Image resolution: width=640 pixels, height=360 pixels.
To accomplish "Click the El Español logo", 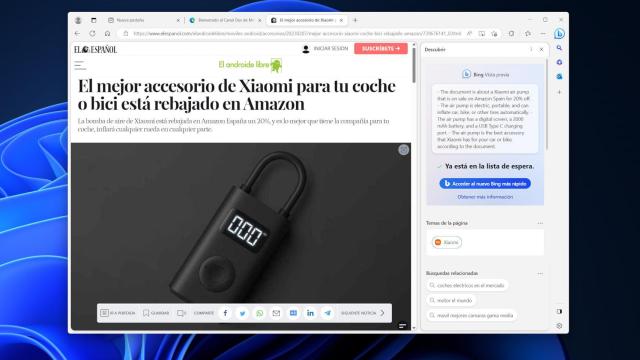I will pyautogui.click(x=95, y=50).
